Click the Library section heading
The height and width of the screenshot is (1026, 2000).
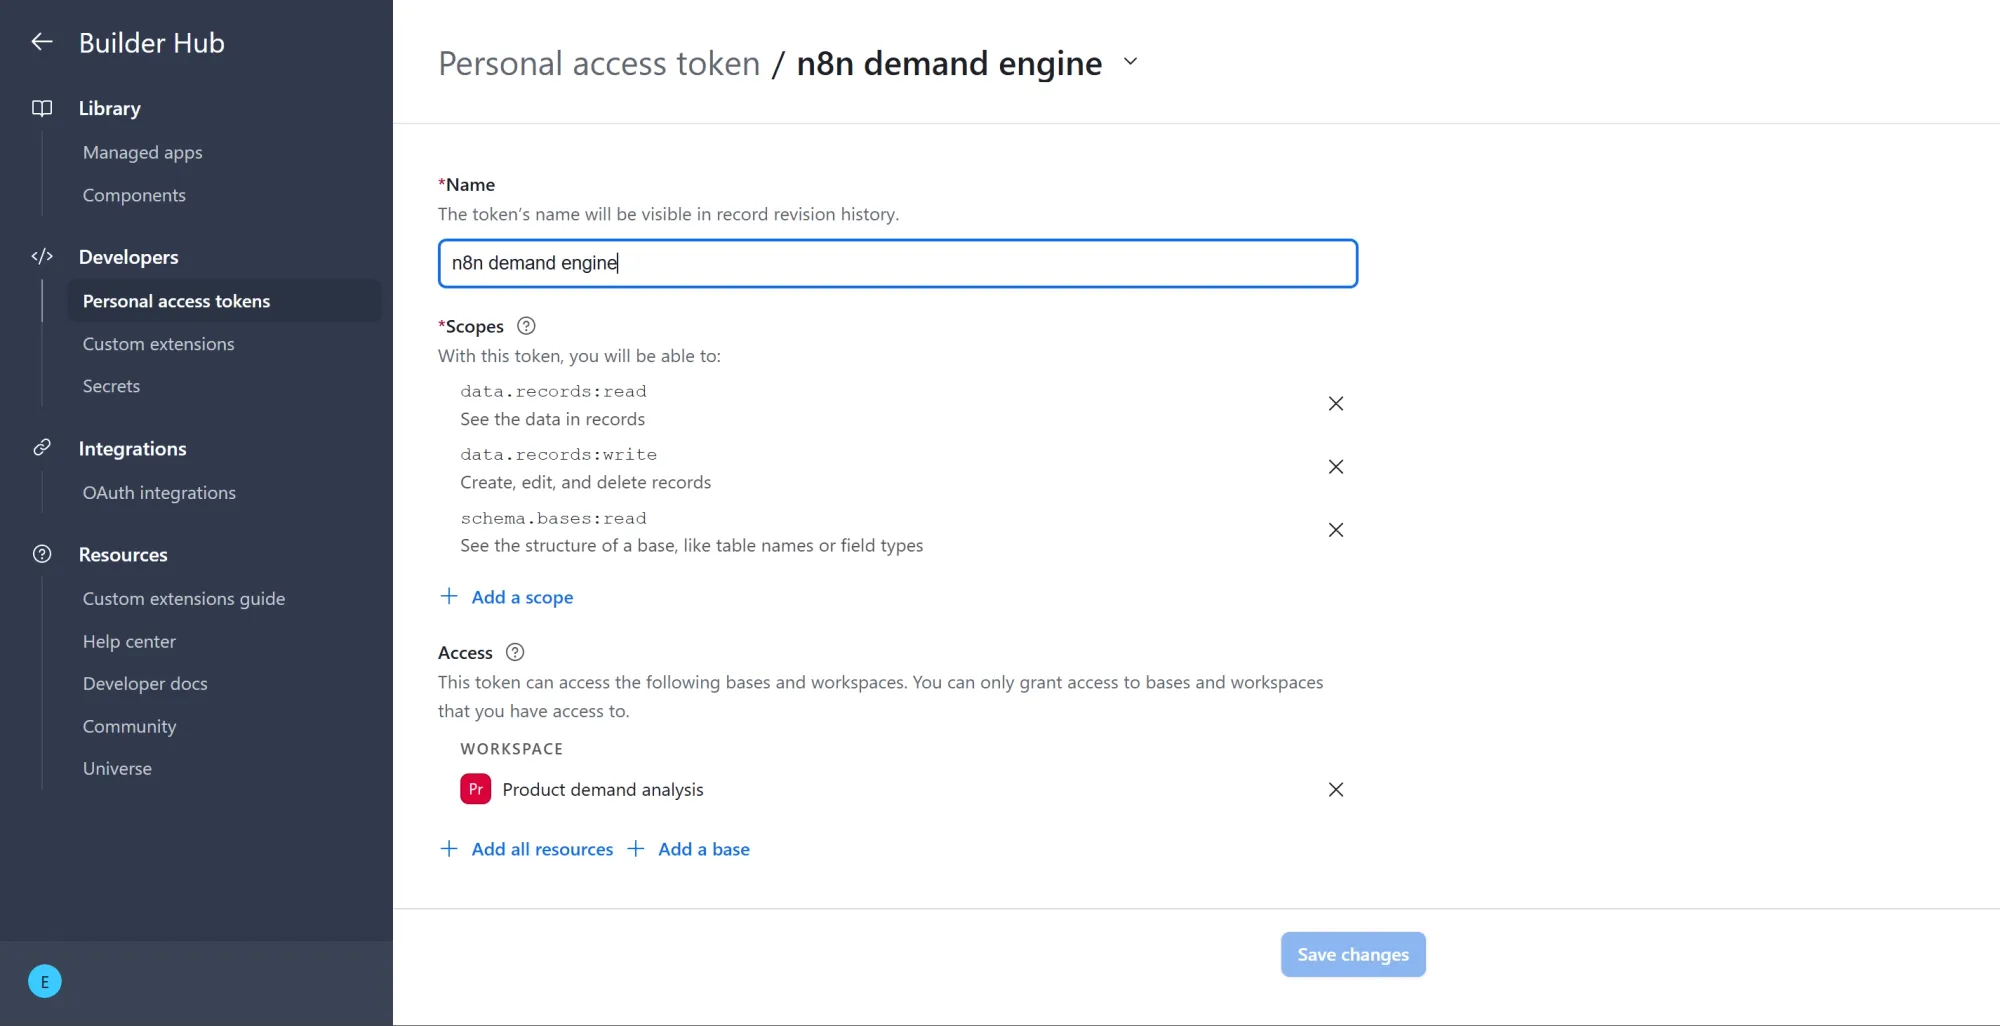tap(110, 108)
